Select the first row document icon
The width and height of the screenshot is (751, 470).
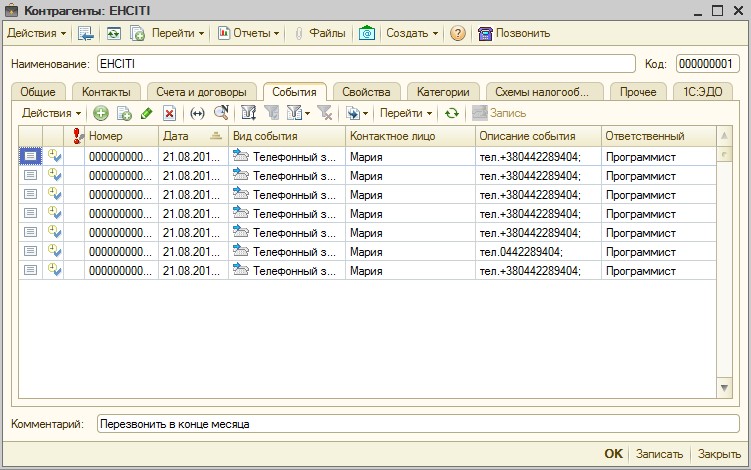[x=30, y=156]
